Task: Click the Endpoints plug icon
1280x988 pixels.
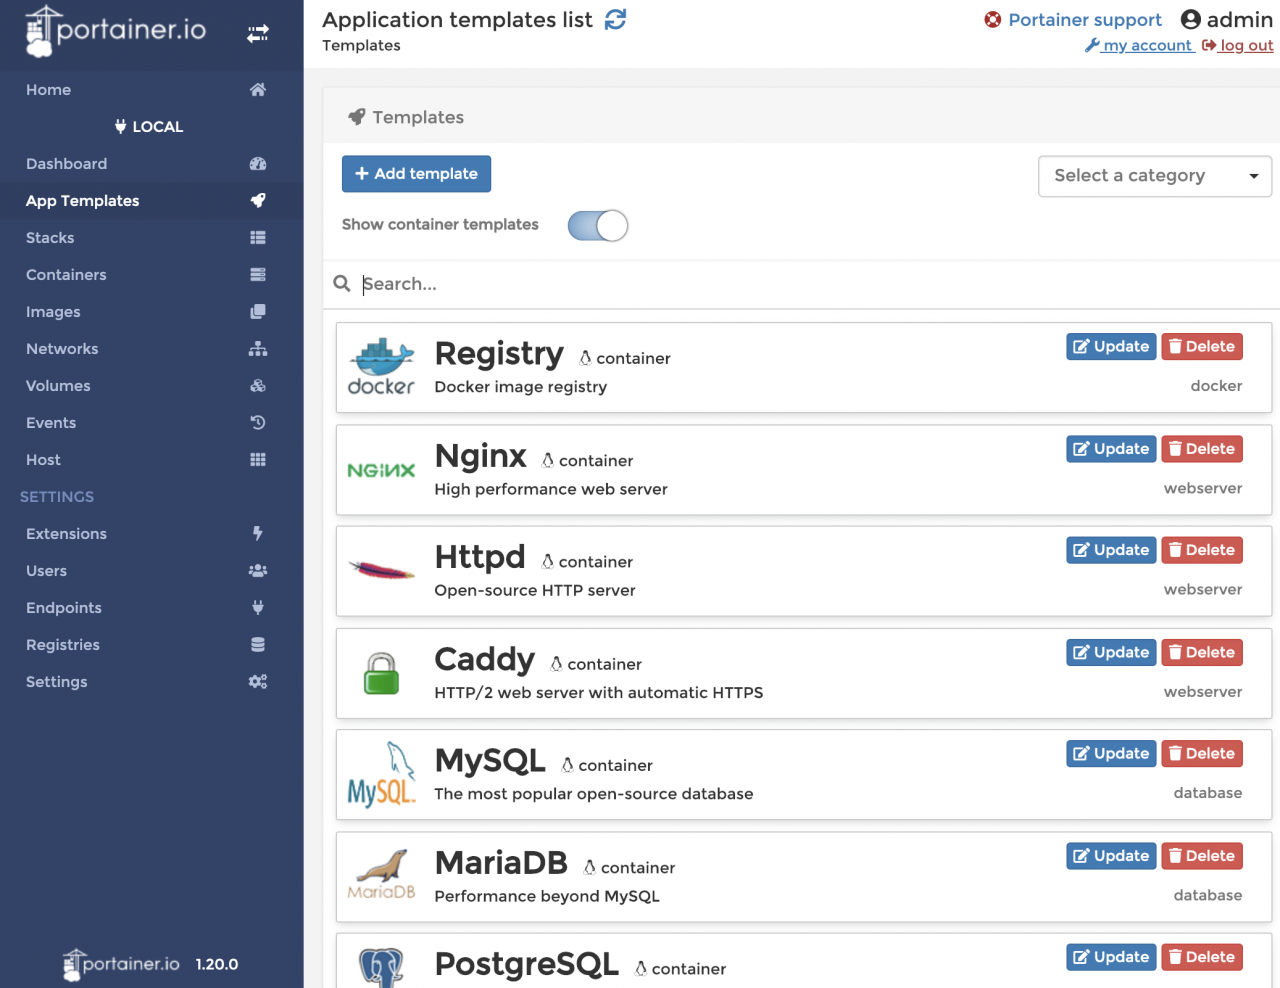Action: point(258,608)
